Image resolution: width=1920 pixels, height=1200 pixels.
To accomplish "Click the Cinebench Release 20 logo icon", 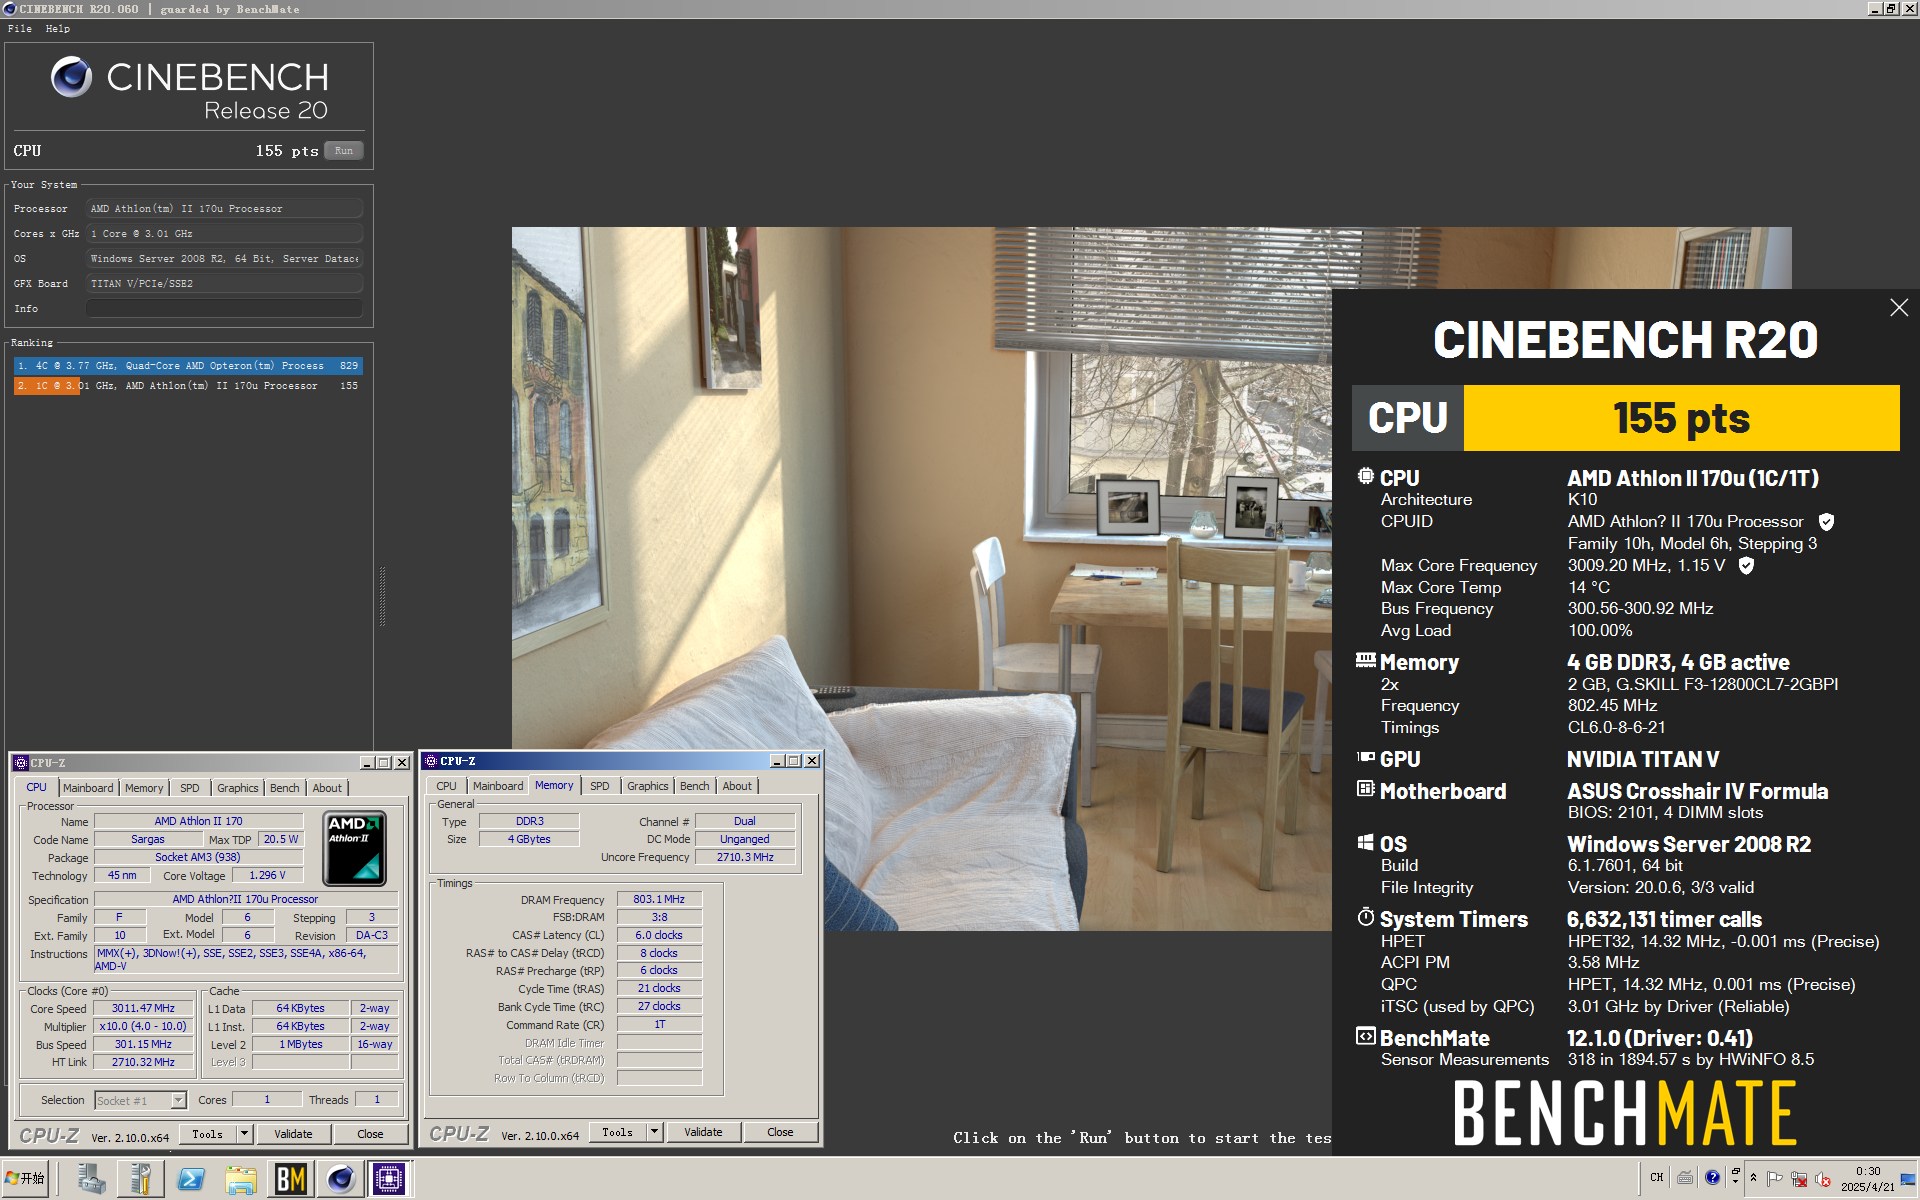I will pyautogui.click(x=71, y=77).
